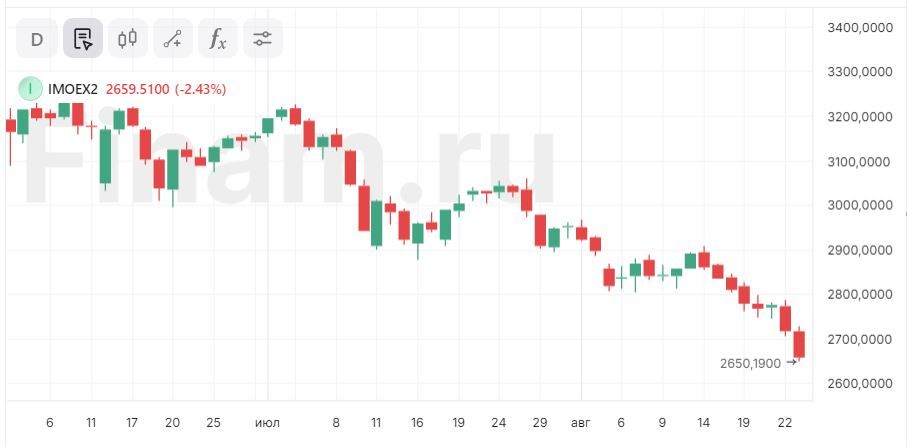
Task: Click the 3400,0000 price axis label
Action: point(859,28)
